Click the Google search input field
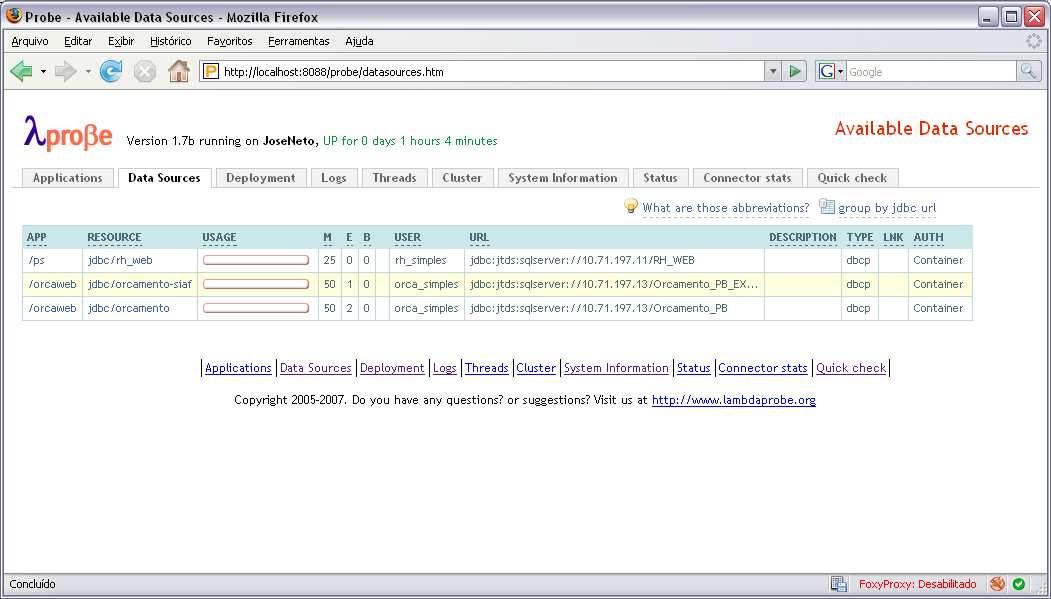 [x=930, y=72]
